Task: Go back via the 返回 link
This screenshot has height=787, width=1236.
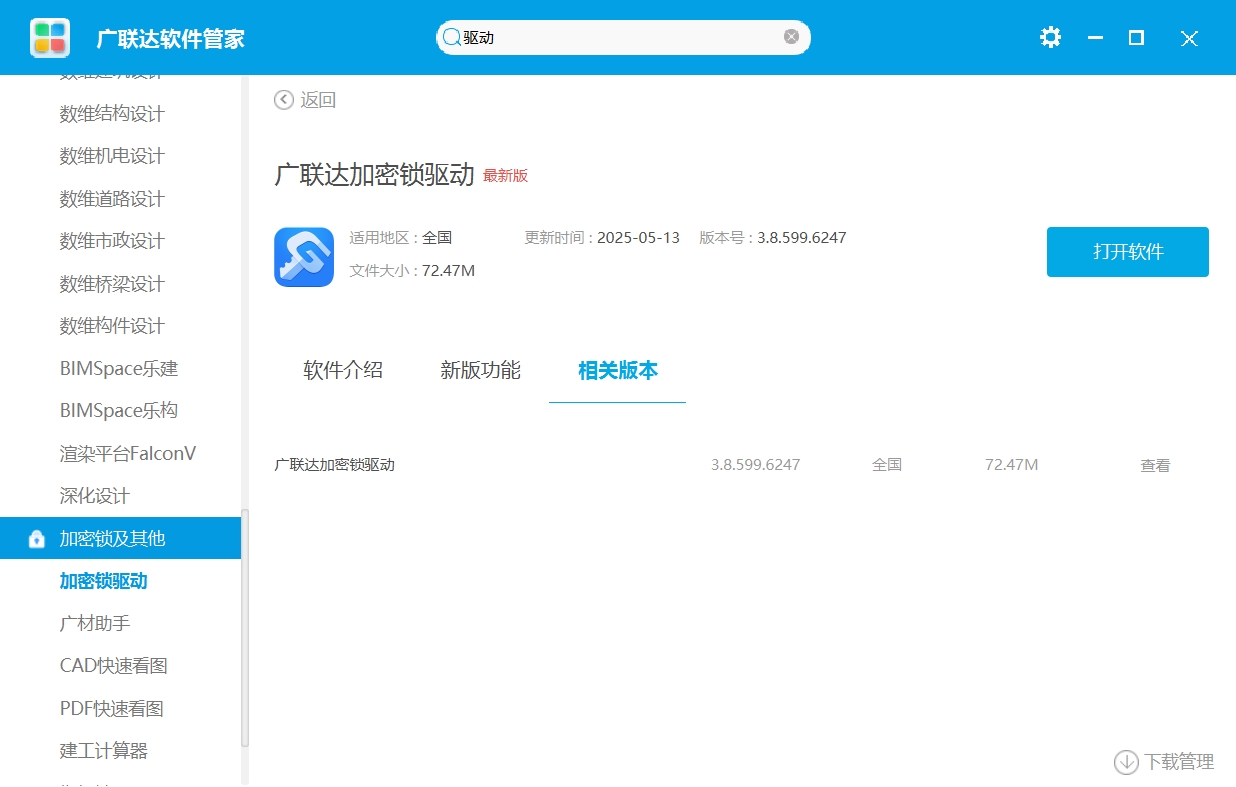Action: pyautogui.click(x=318, y=99)
